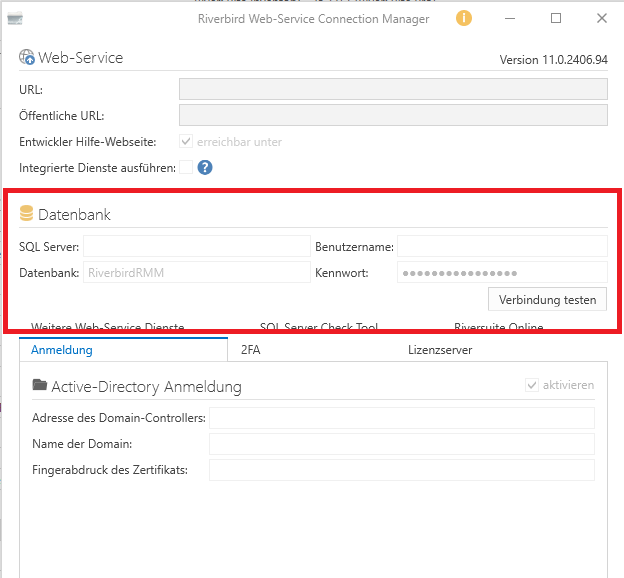Toggle the Active-Directory 'aktivieren' checkbox
Screen dimensions: 624x578
tap(532, 385)
